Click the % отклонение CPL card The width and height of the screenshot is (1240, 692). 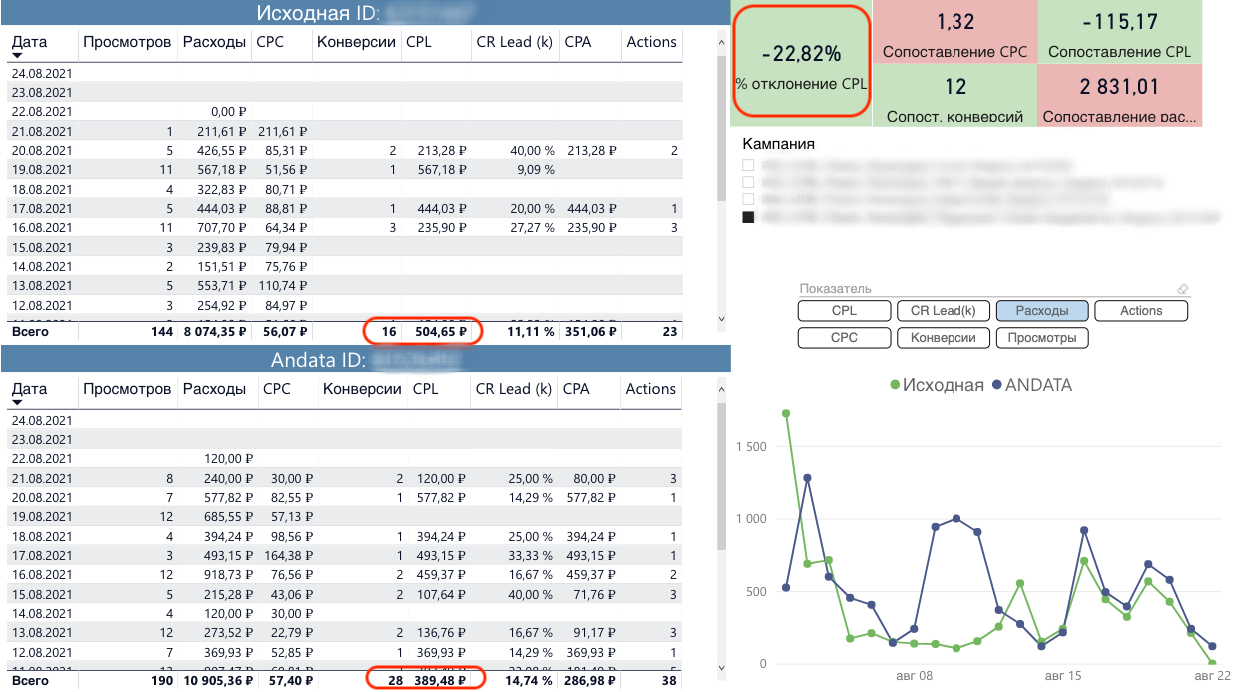pos(801,63)
